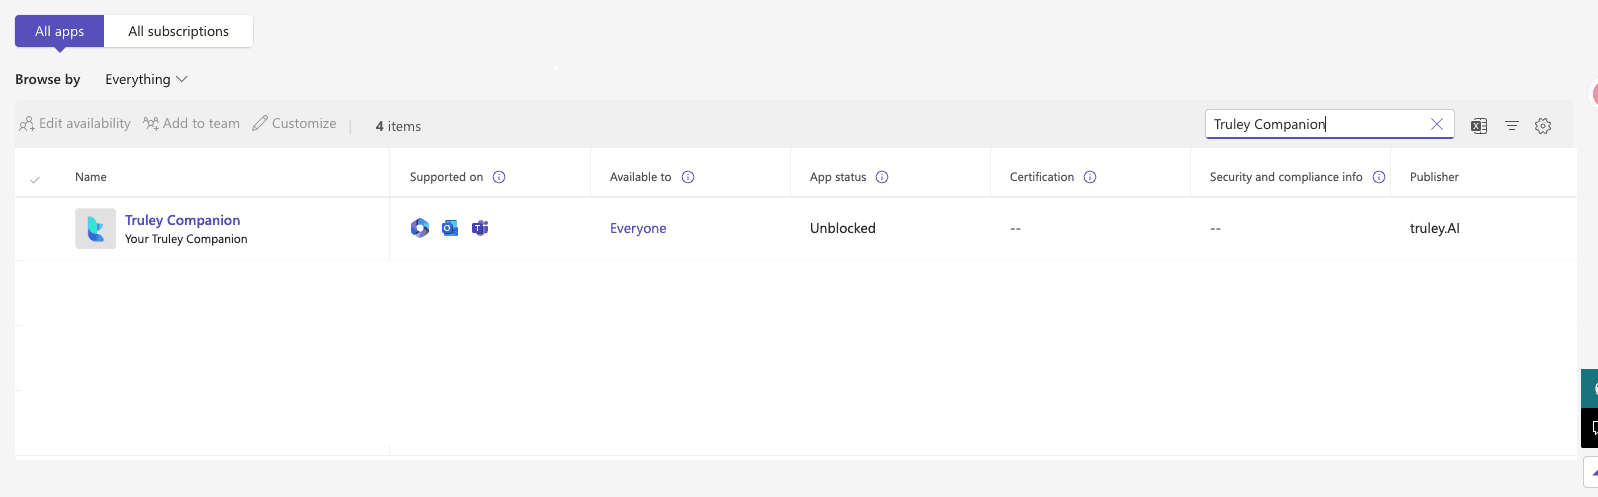Viewport: 1598px width, 497px height.
Task: Click the Microsoft 365 supported-on icon
Action: pyautogui.click(x=420, y=228)
